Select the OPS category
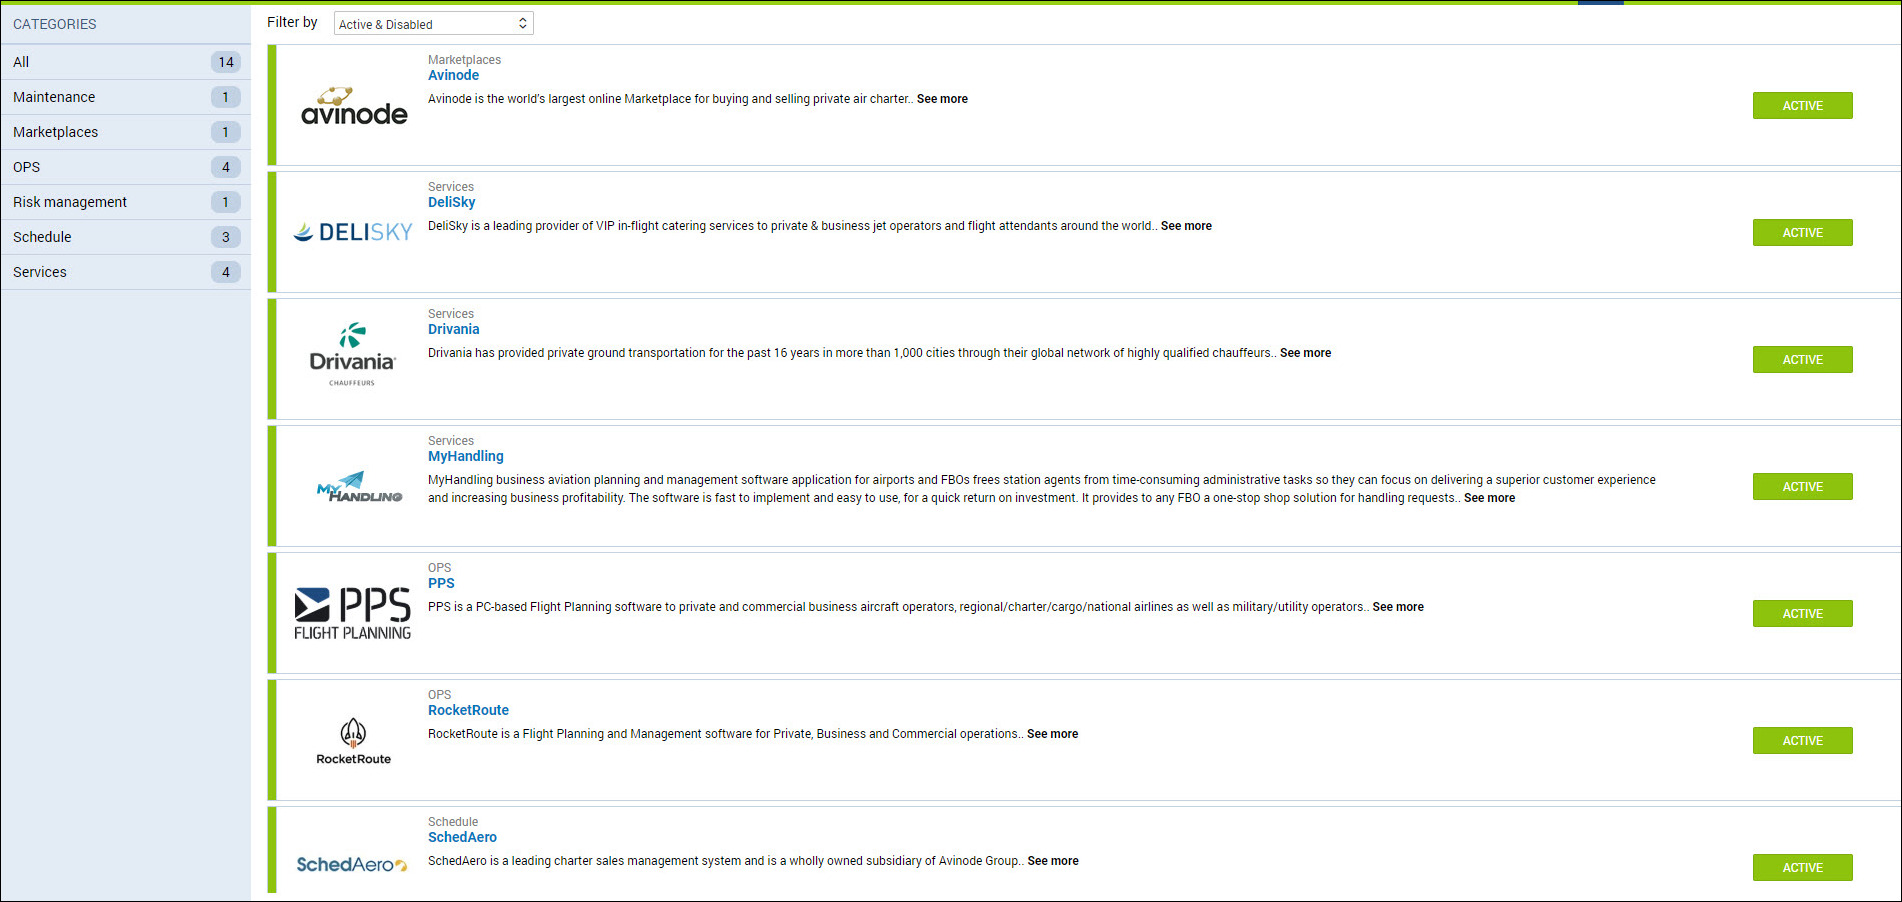 tap(126, 167)
